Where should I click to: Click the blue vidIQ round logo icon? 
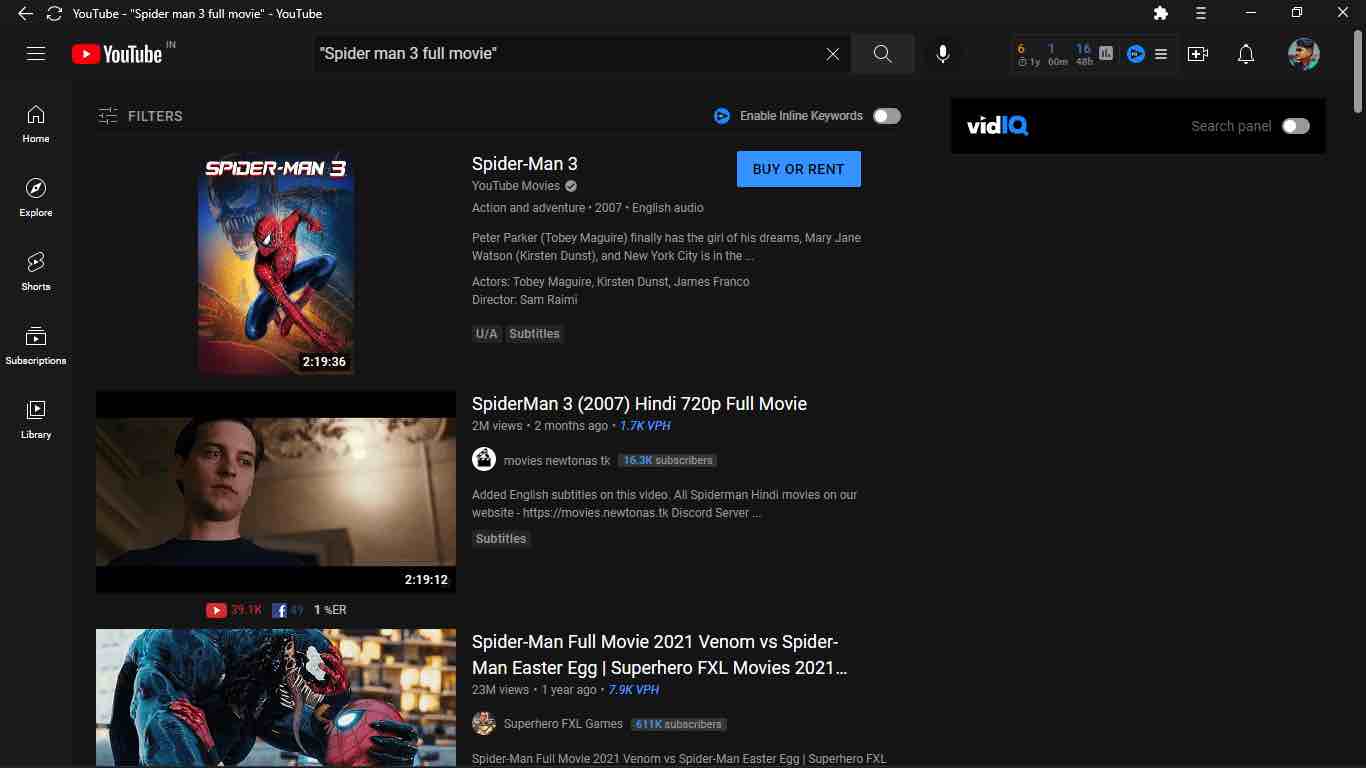[x=1135, y=54]
